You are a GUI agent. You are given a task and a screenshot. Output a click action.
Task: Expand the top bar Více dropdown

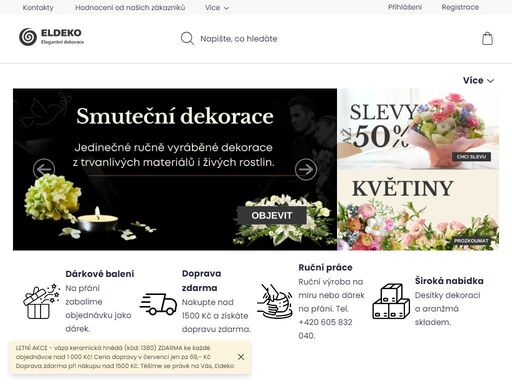217,8
